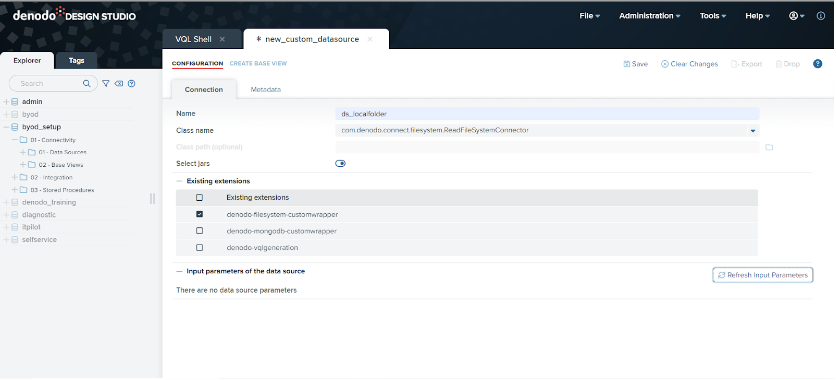The width and height of the screenshot is (836, 380).
Task: Click the blue help icon near Drop
Action: (817, 64)
